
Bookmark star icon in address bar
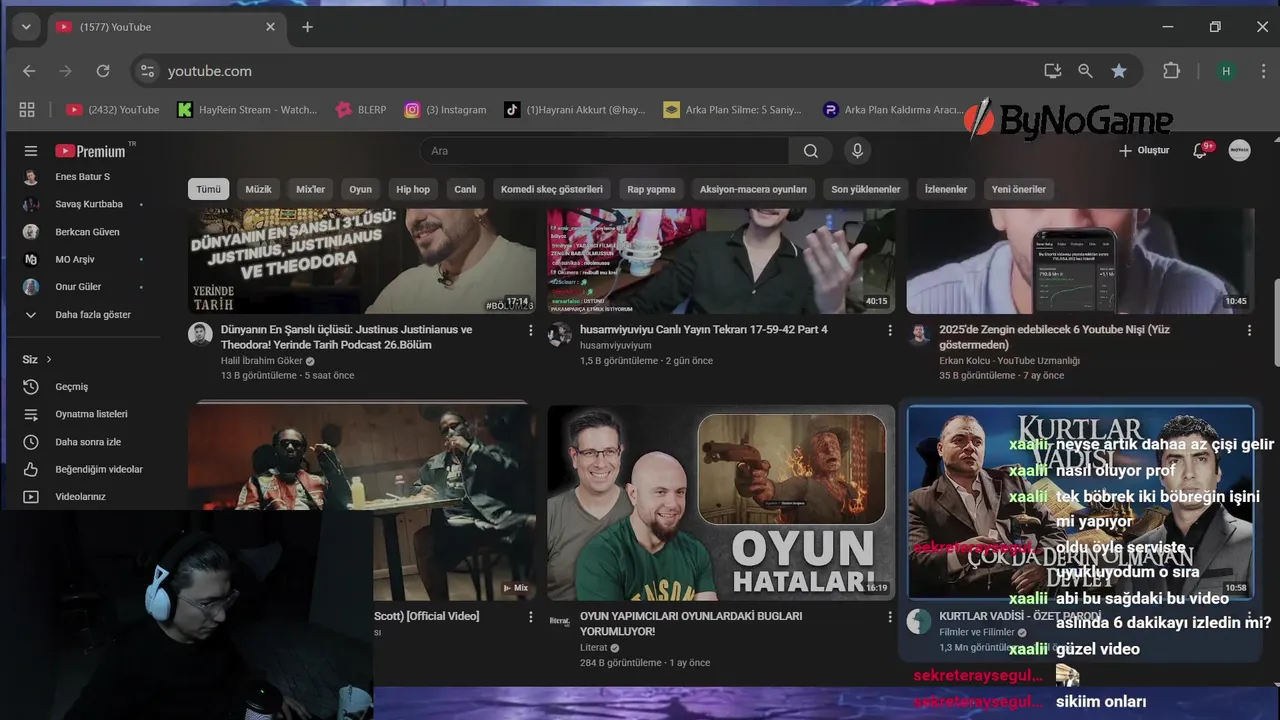1119,71
